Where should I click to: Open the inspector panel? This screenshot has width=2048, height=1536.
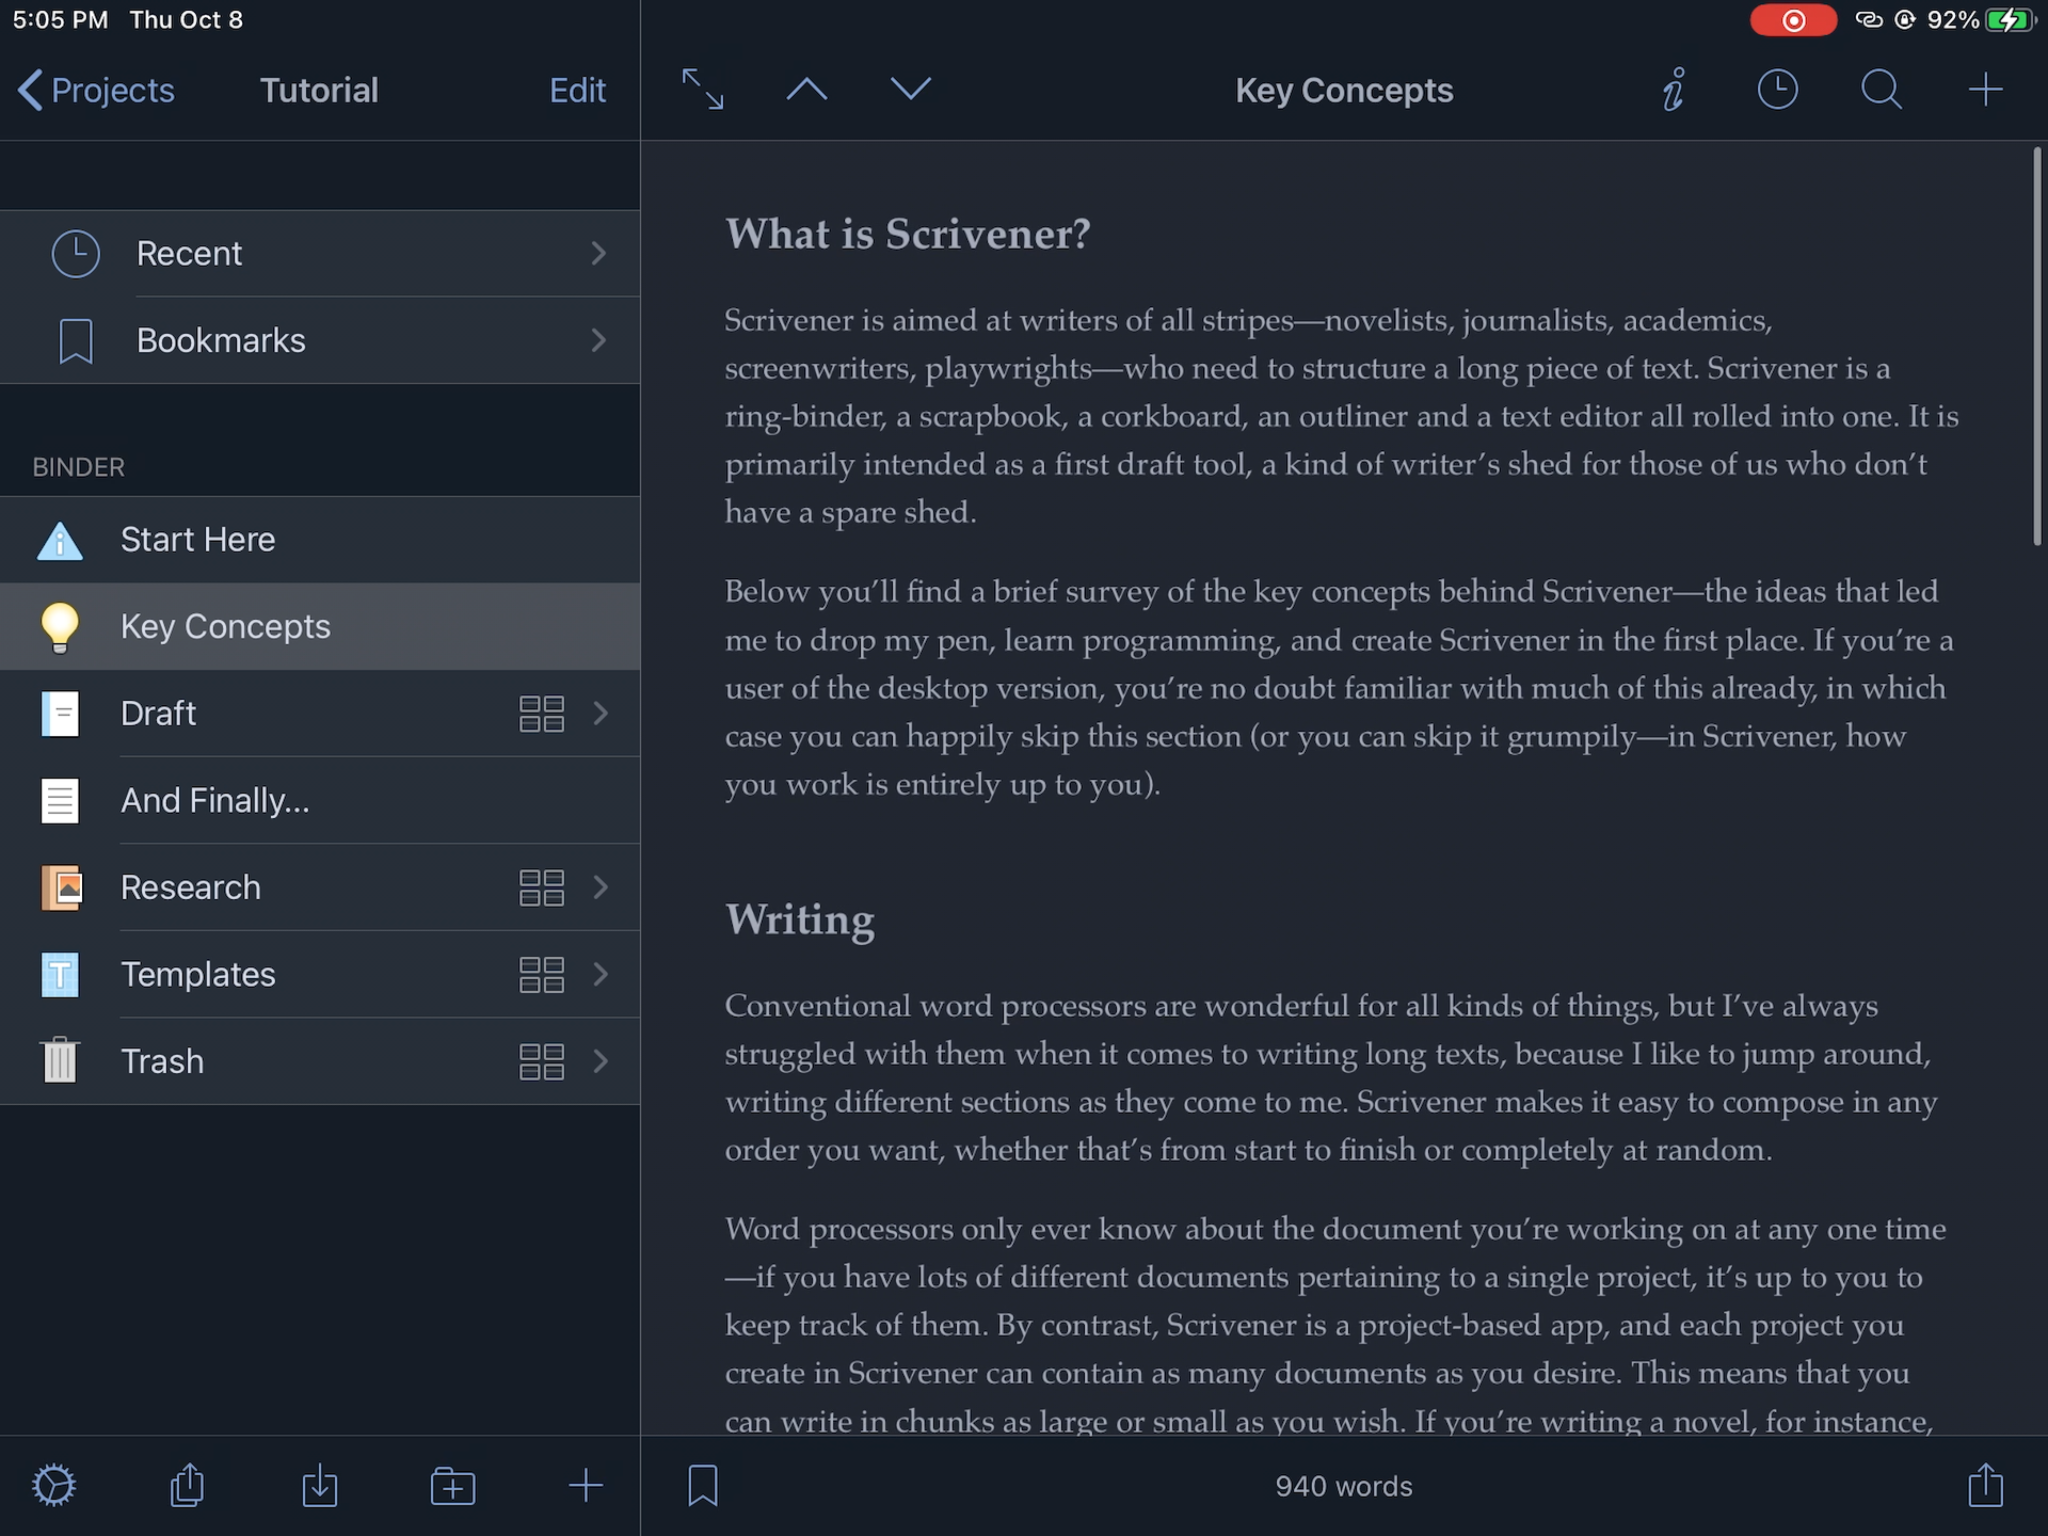click(x=1672, y=89)
